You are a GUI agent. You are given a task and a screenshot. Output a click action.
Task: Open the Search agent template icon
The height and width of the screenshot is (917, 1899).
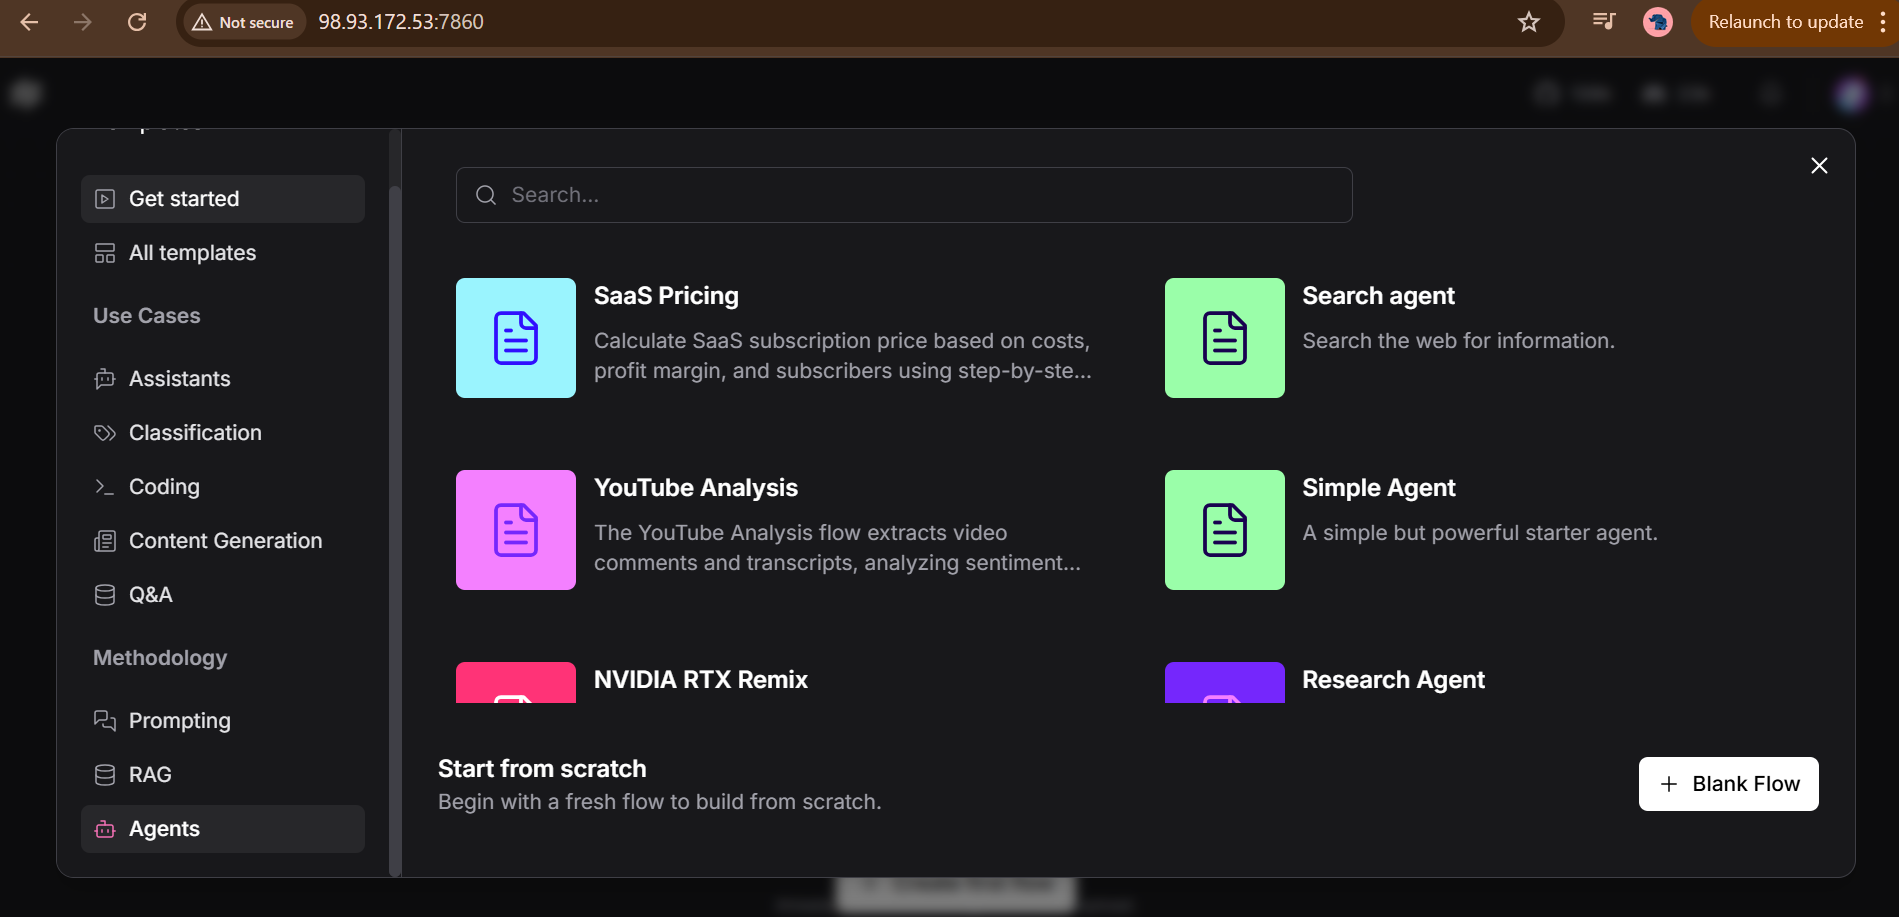pyautogui.click(x=1224, y=338)
